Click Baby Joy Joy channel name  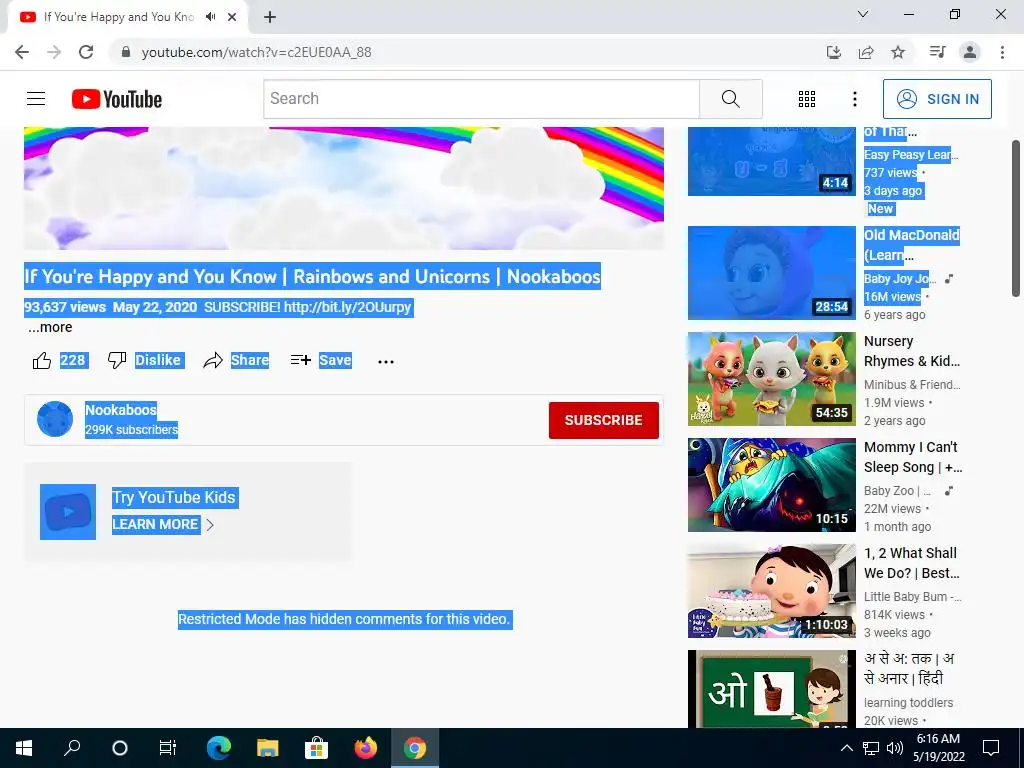click(x=899, y=279)
